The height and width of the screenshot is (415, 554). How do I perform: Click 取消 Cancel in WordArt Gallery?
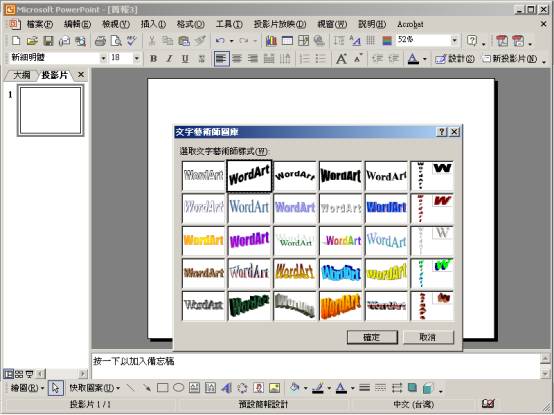coord(428,337)
